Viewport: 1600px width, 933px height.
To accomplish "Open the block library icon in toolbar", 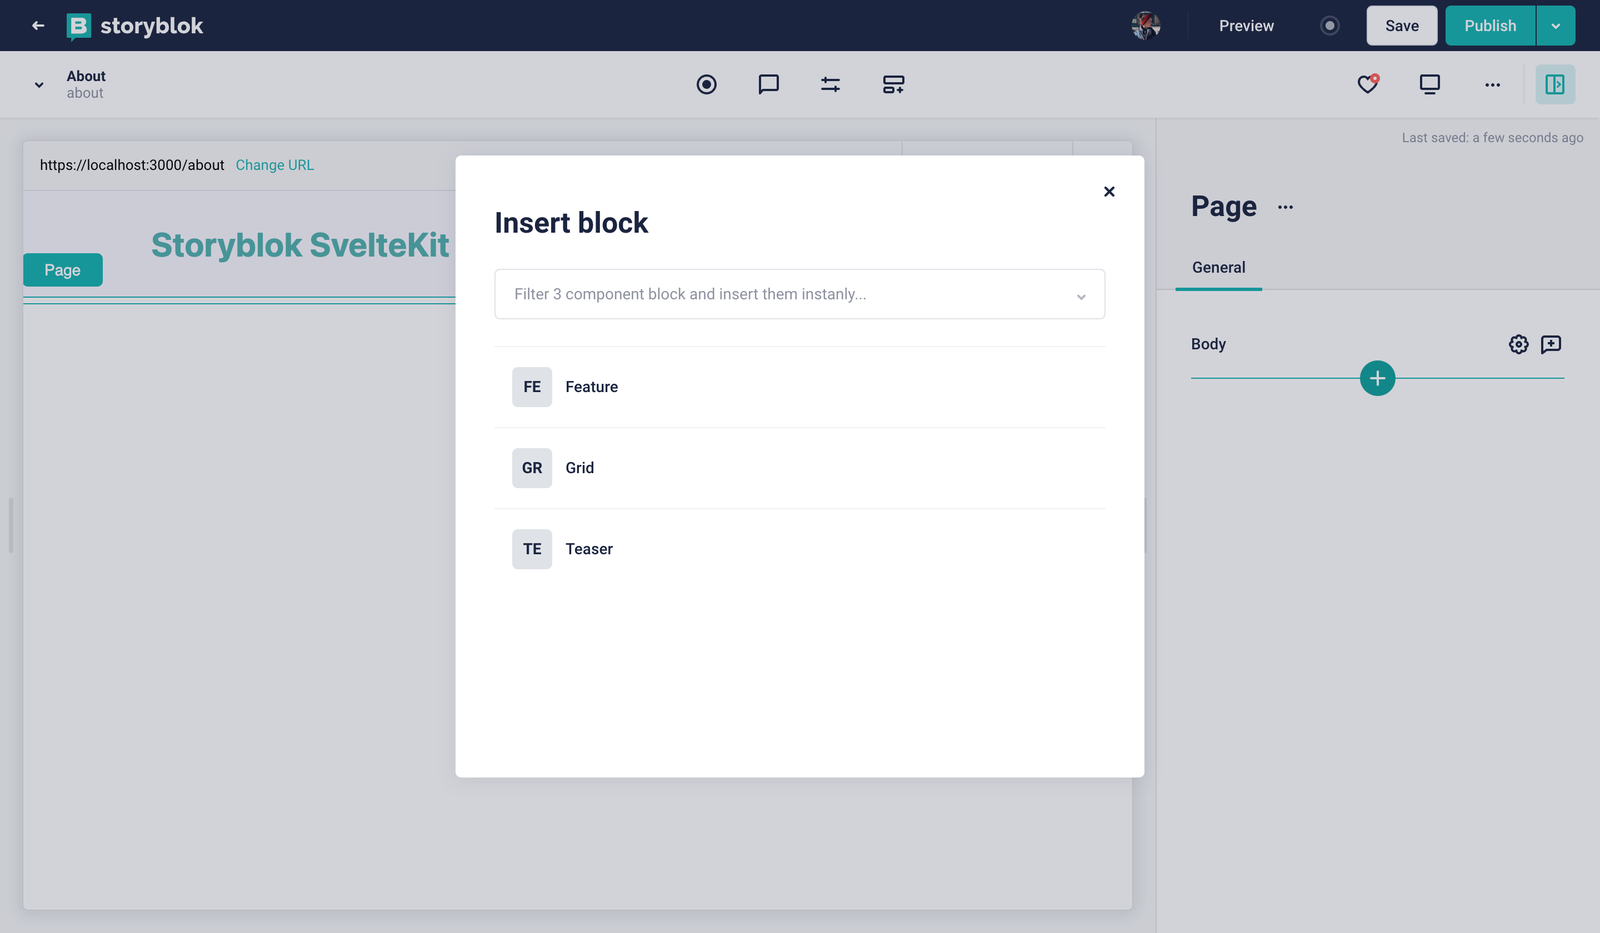I will click(894, 85).
